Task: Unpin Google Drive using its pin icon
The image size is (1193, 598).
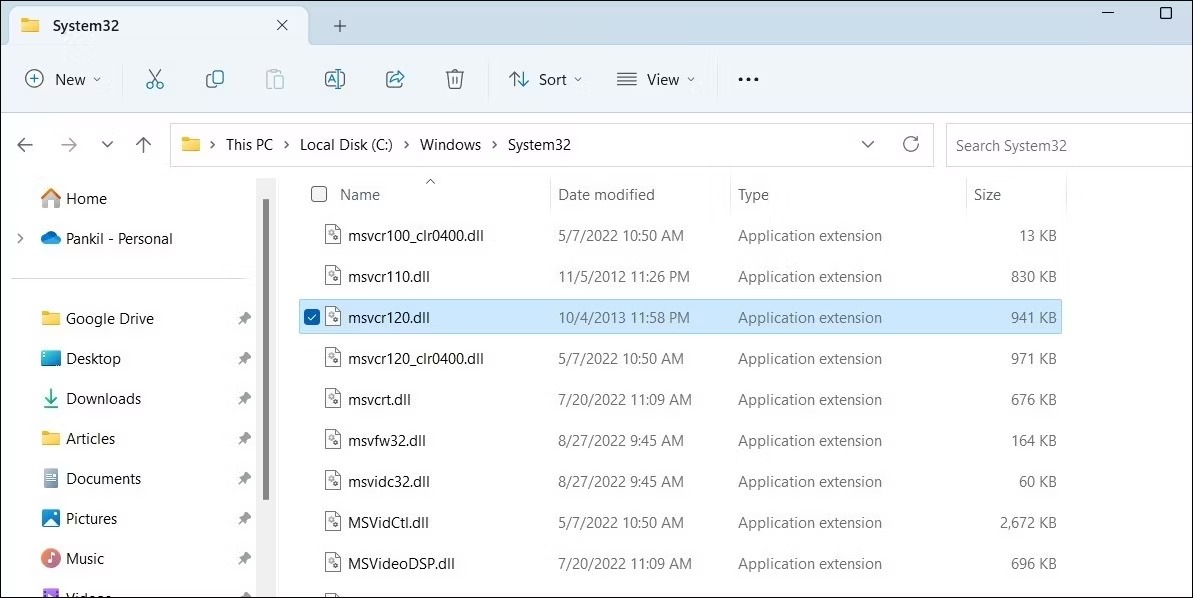Action: coord(244,319)
